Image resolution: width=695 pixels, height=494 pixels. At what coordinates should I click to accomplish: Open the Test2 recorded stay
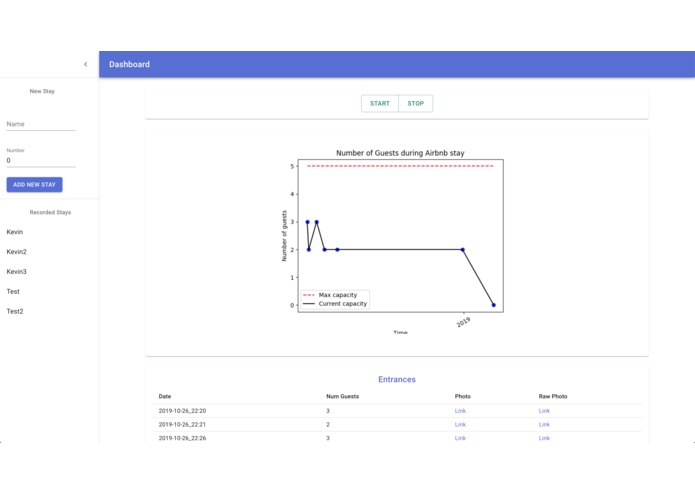[15, 311]
